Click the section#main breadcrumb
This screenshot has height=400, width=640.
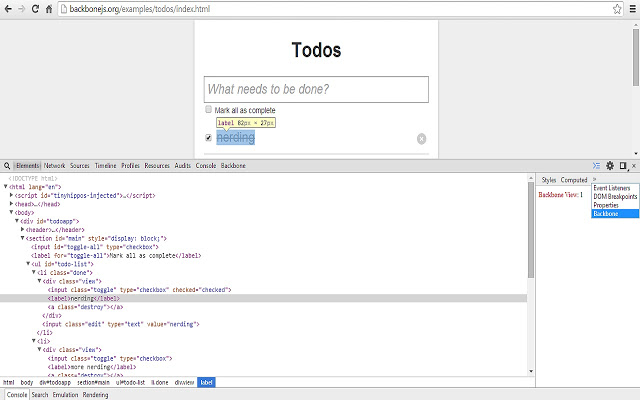[93, 382]
